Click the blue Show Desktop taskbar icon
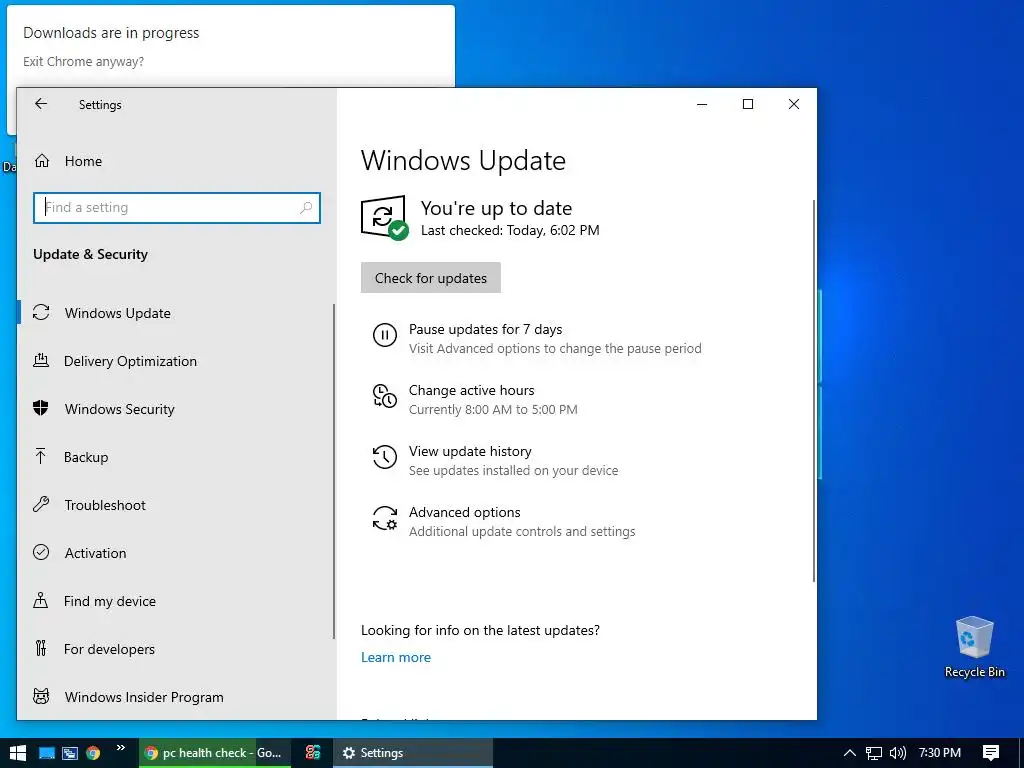 (x=46, y=753)
